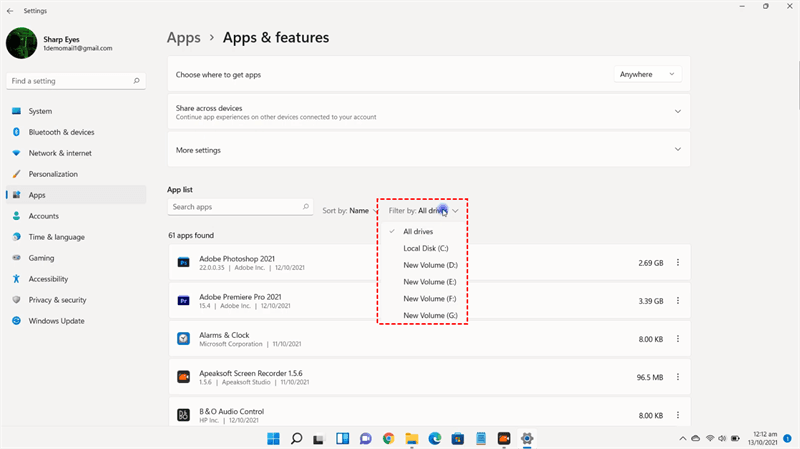Choose New Volume (D:) from filter list
The image size is (800, 449).
(430, 265)
